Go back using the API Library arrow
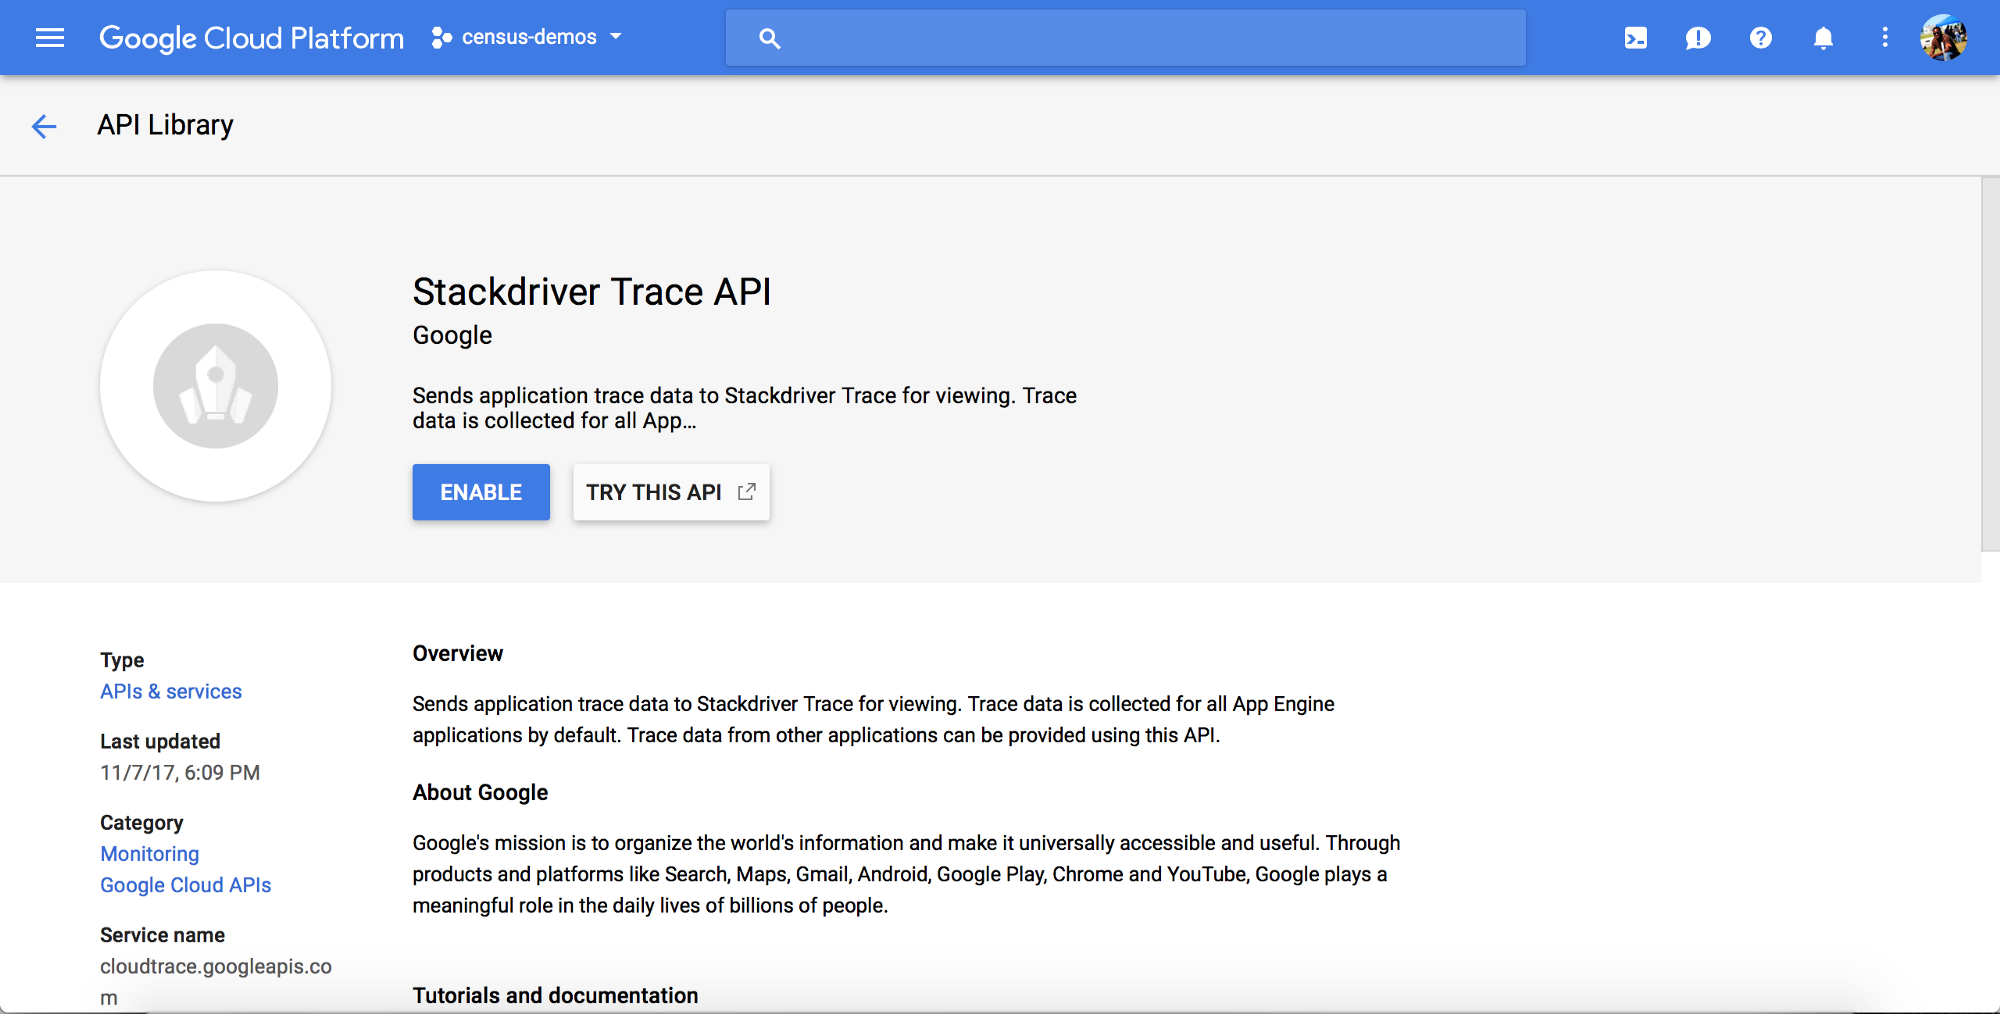Image resolution: width=2000 pixels, height=1014 pixels. click(x=44, y=126)
